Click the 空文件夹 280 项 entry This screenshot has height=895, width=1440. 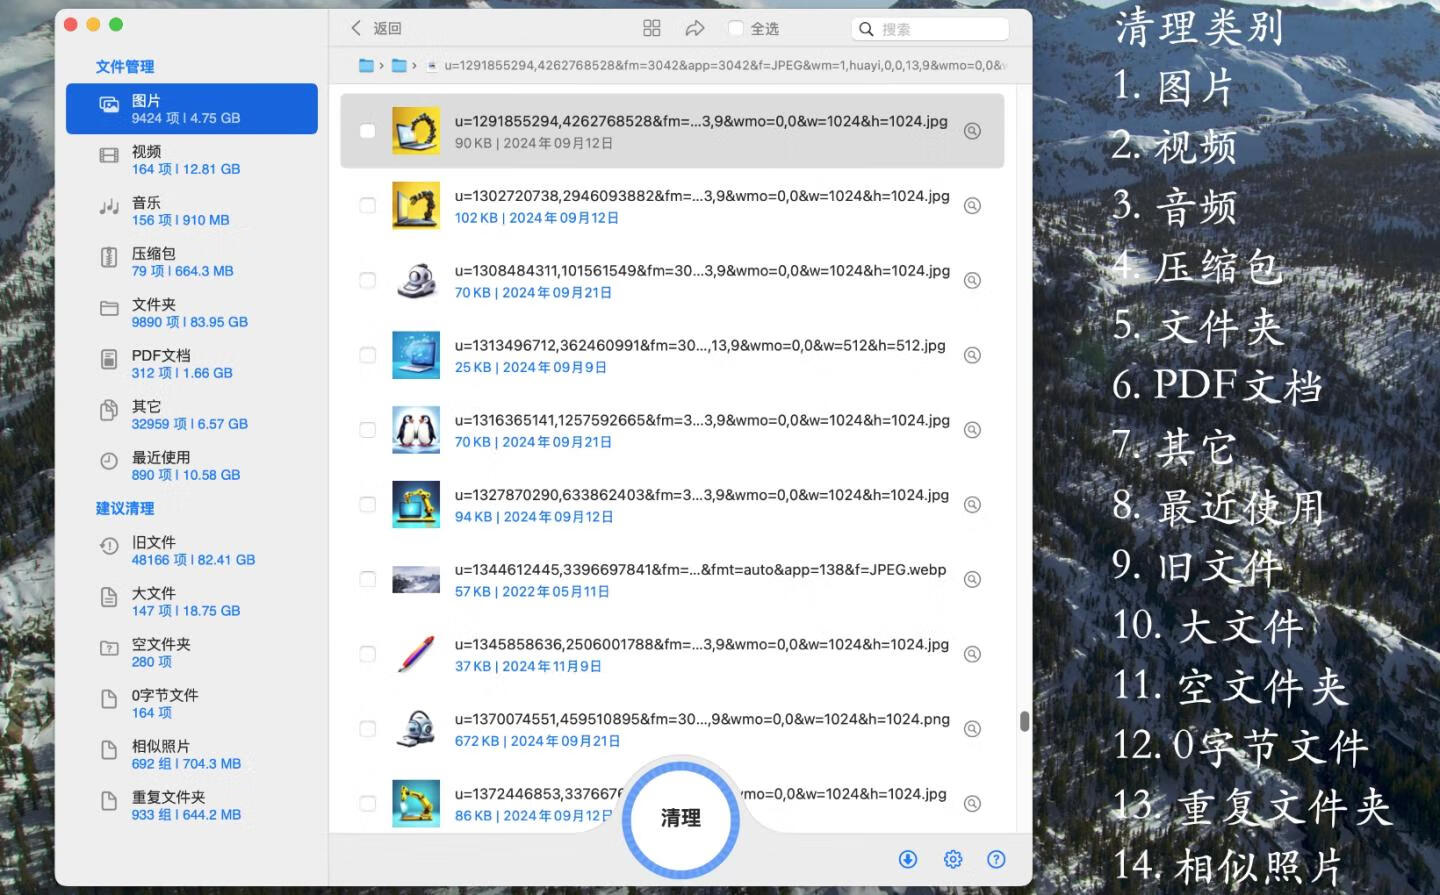point(192,653)
